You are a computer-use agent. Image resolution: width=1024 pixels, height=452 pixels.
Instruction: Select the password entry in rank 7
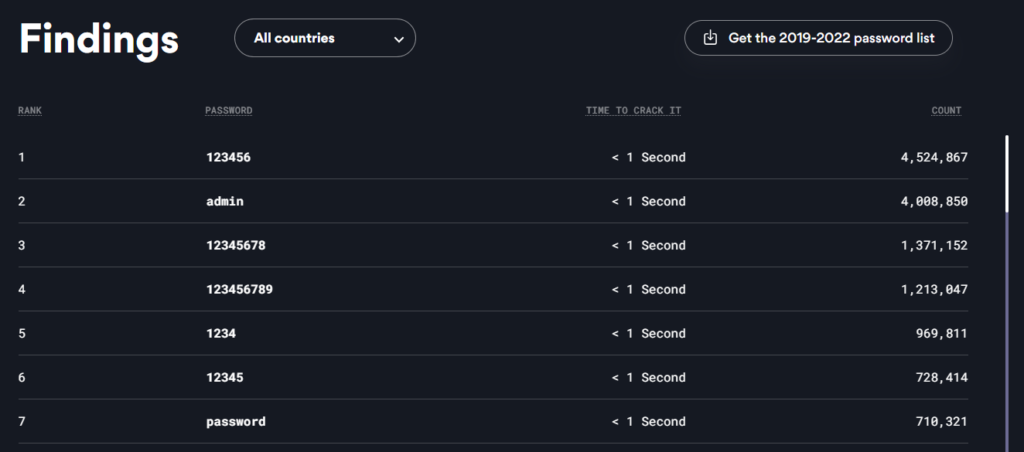[235, 421]
